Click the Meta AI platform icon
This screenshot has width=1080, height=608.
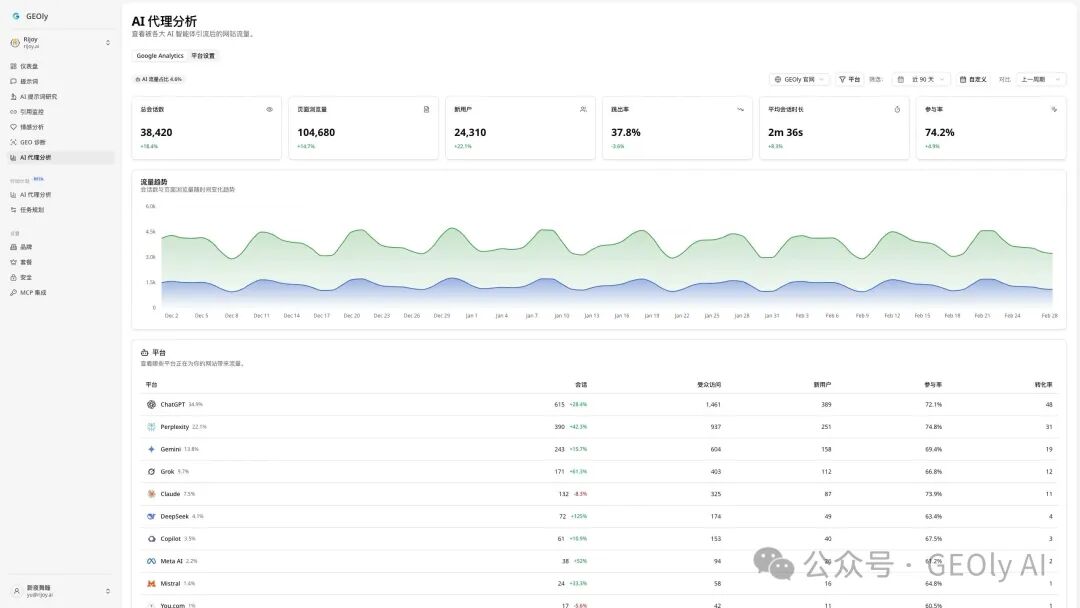(x=152, y=561)
